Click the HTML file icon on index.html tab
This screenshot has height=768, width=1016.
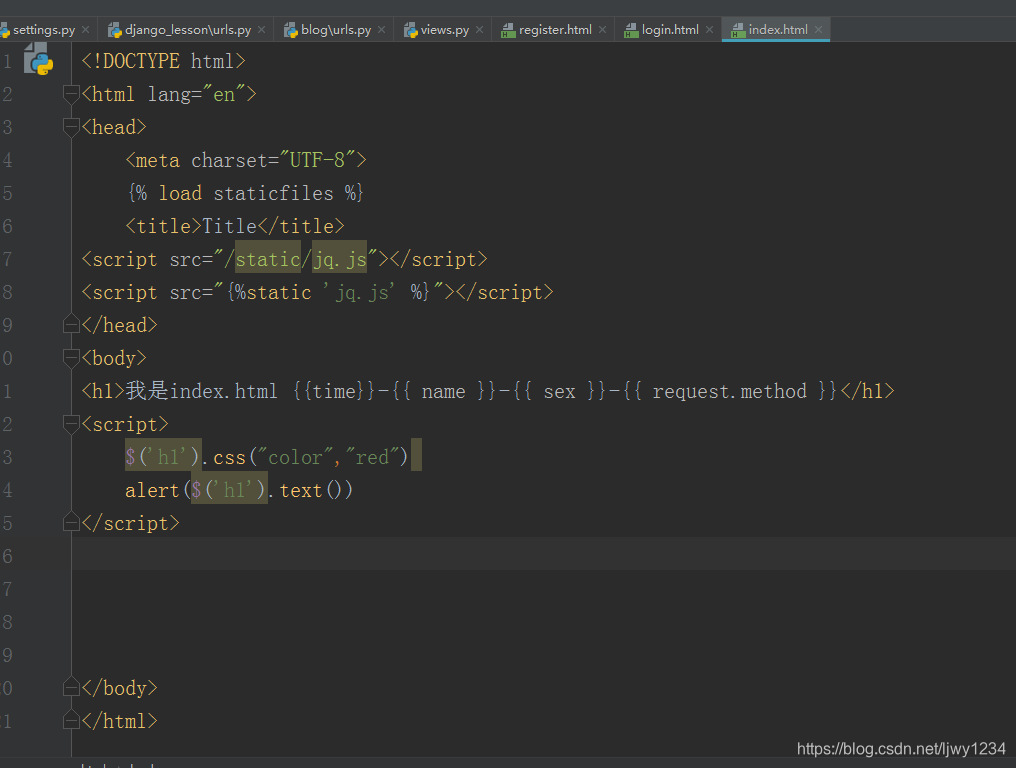click(x=738, y=30)
